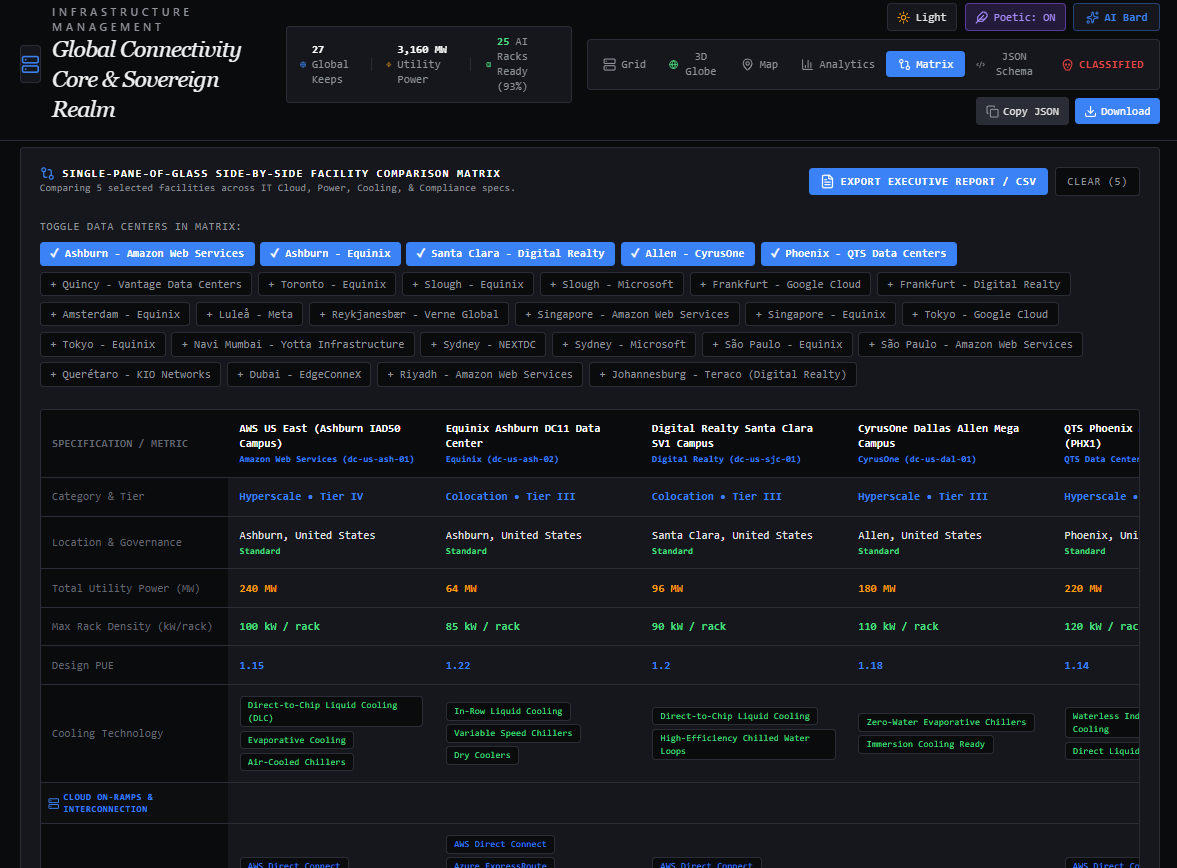Click the Dry Coolers tag
Screen dimensions: 1177x868
[x=482, y=755]
